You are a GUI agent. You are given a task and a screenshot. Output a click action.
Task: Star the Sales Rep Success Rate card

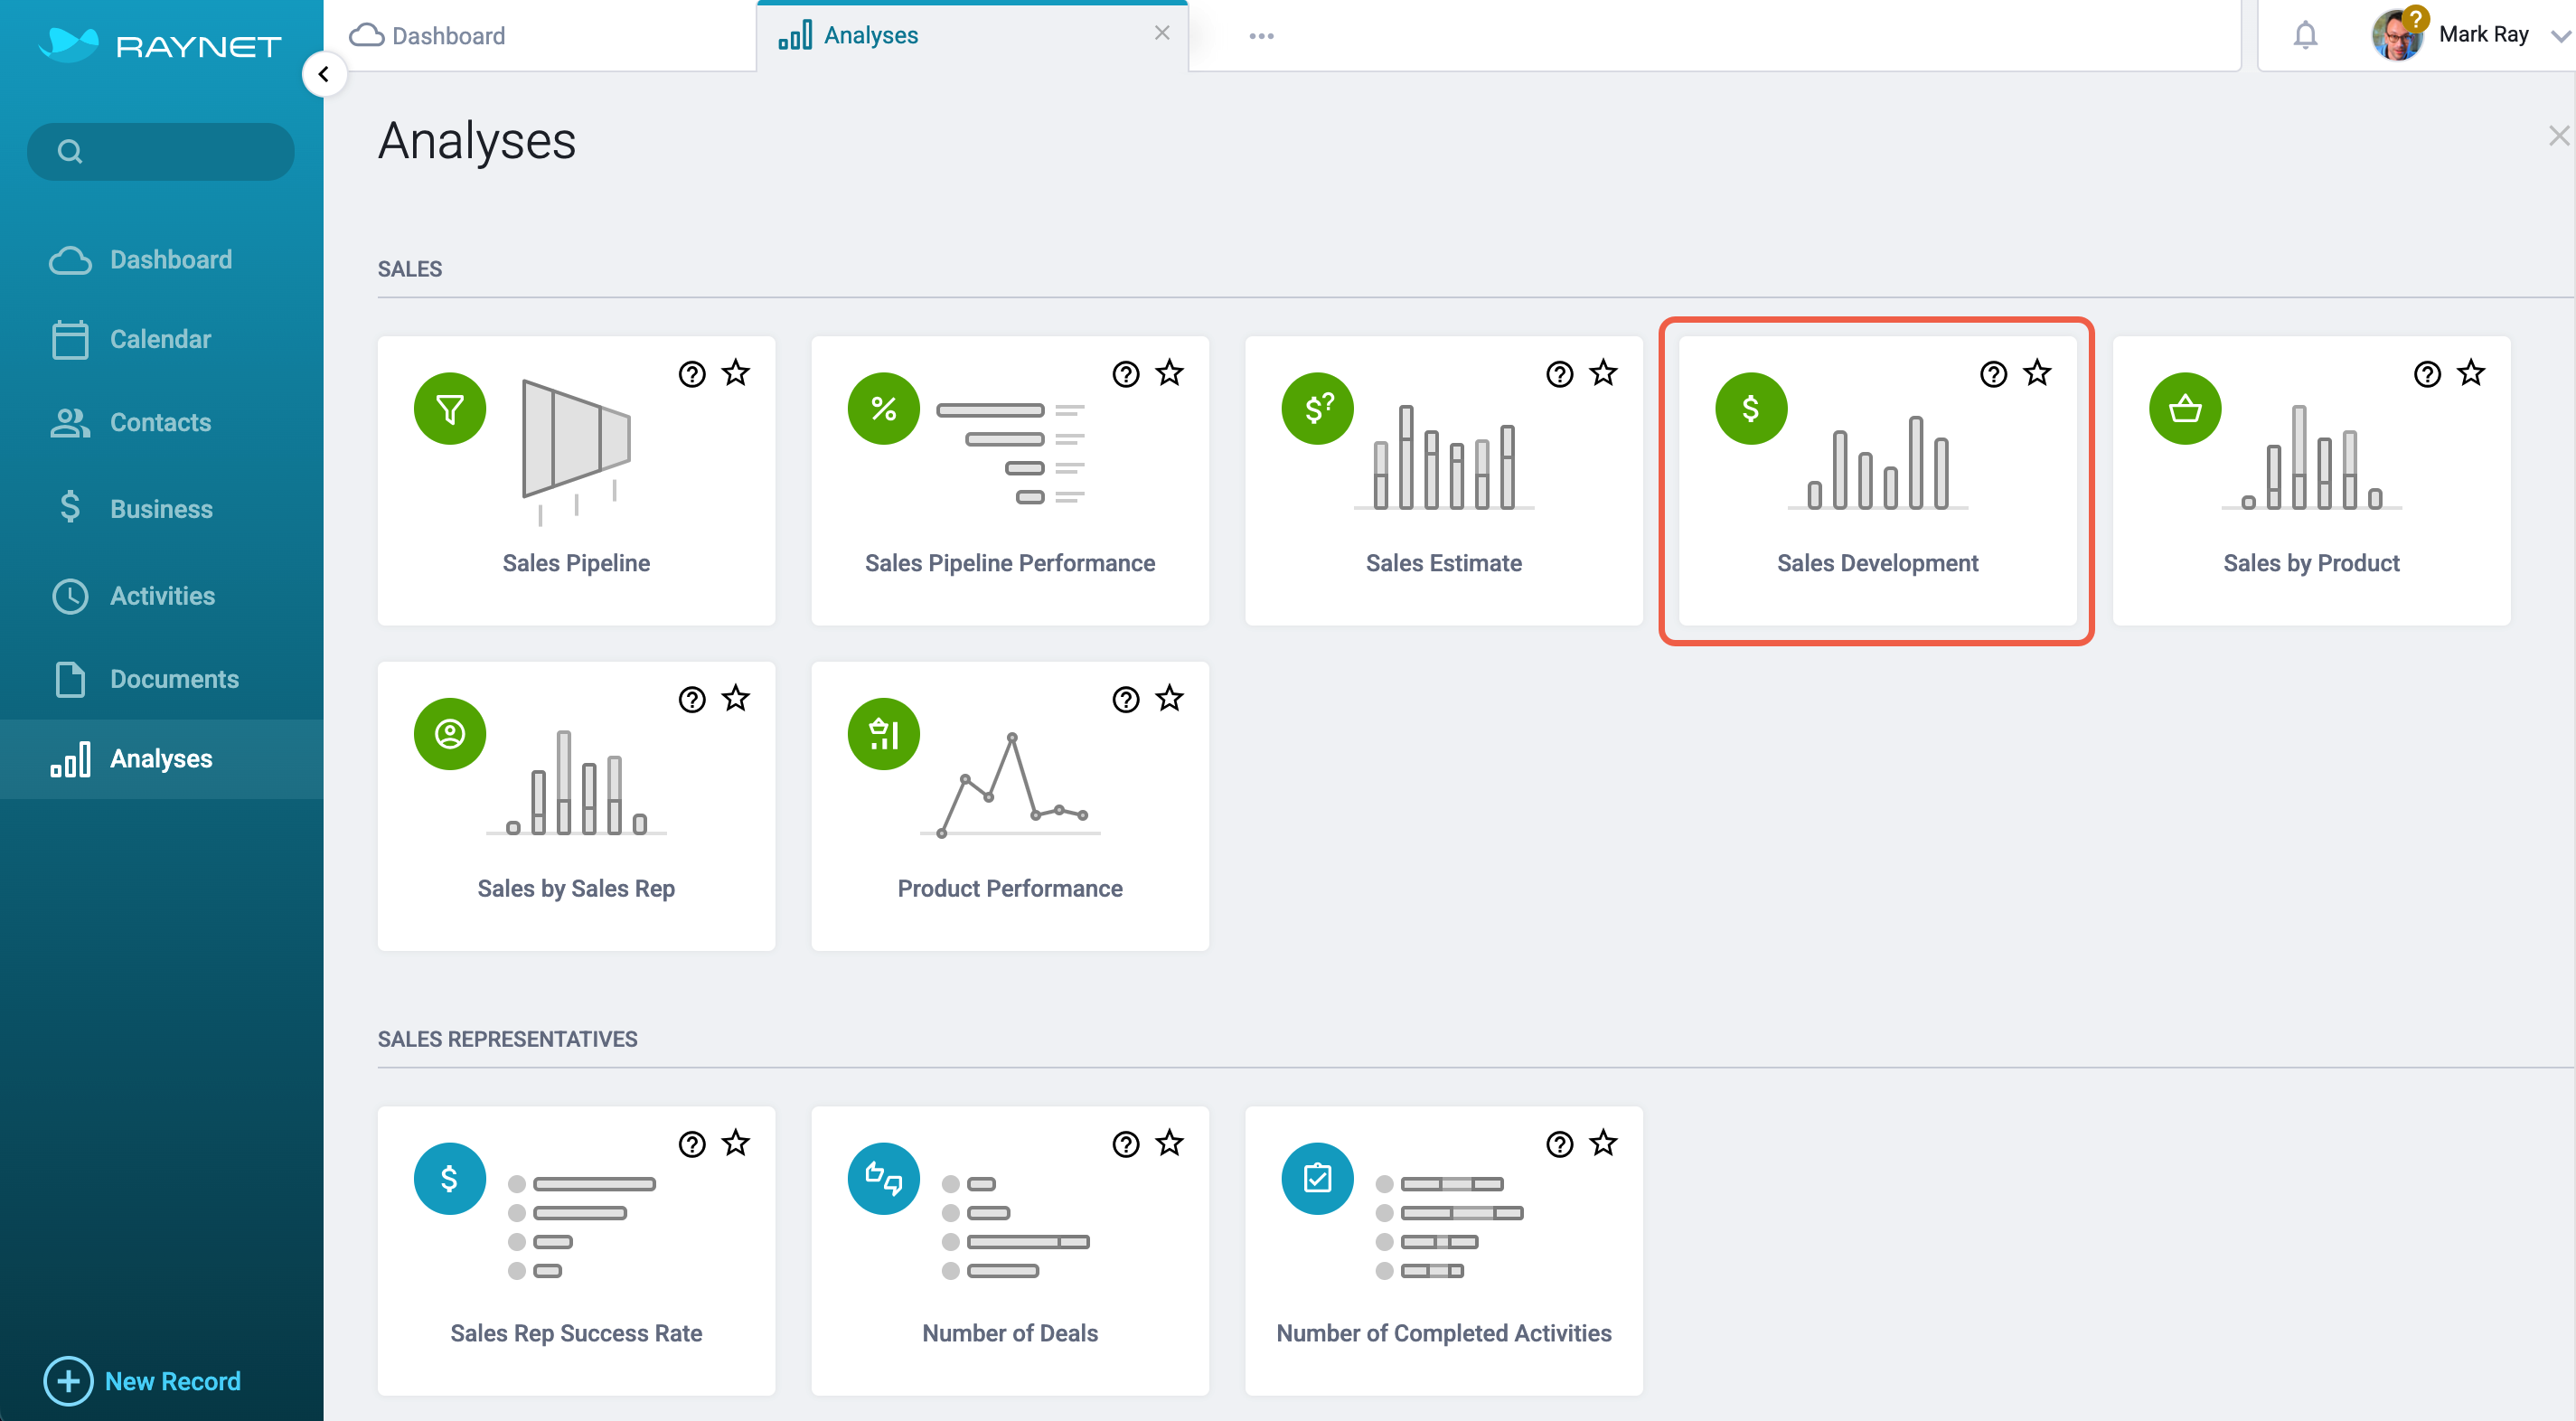pos(736,1143)
